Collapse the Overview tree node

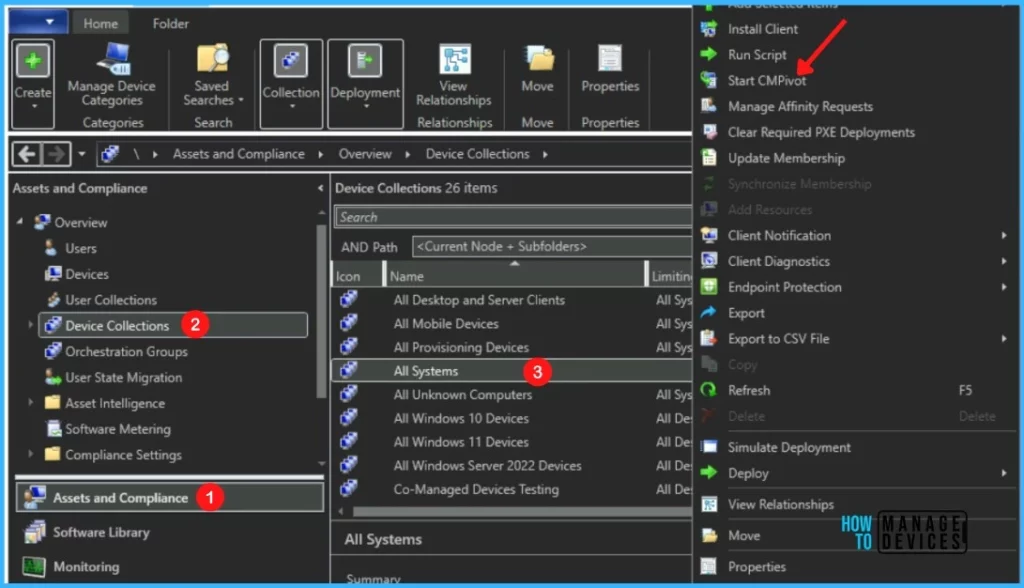20,222
